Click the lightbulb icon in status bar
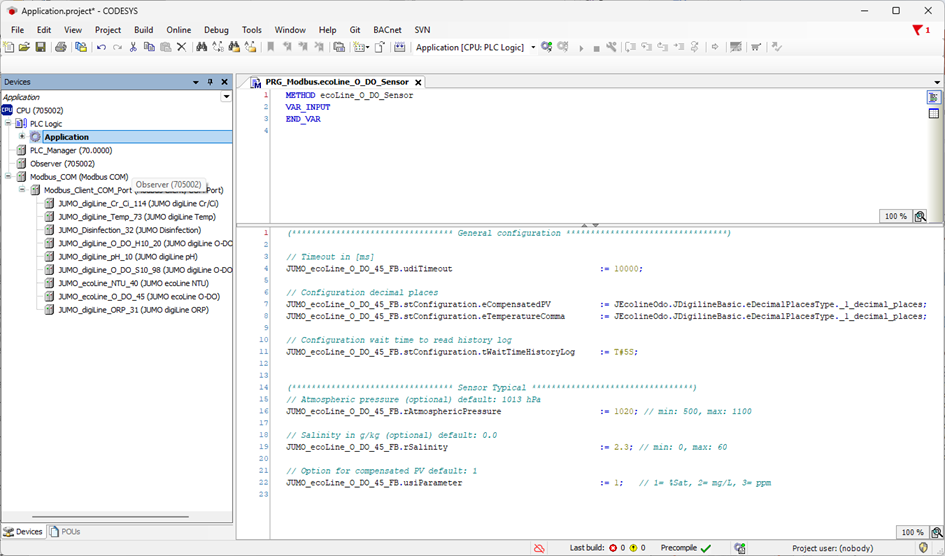This screenshot has width=945, height=556. [x=923, y=548]
